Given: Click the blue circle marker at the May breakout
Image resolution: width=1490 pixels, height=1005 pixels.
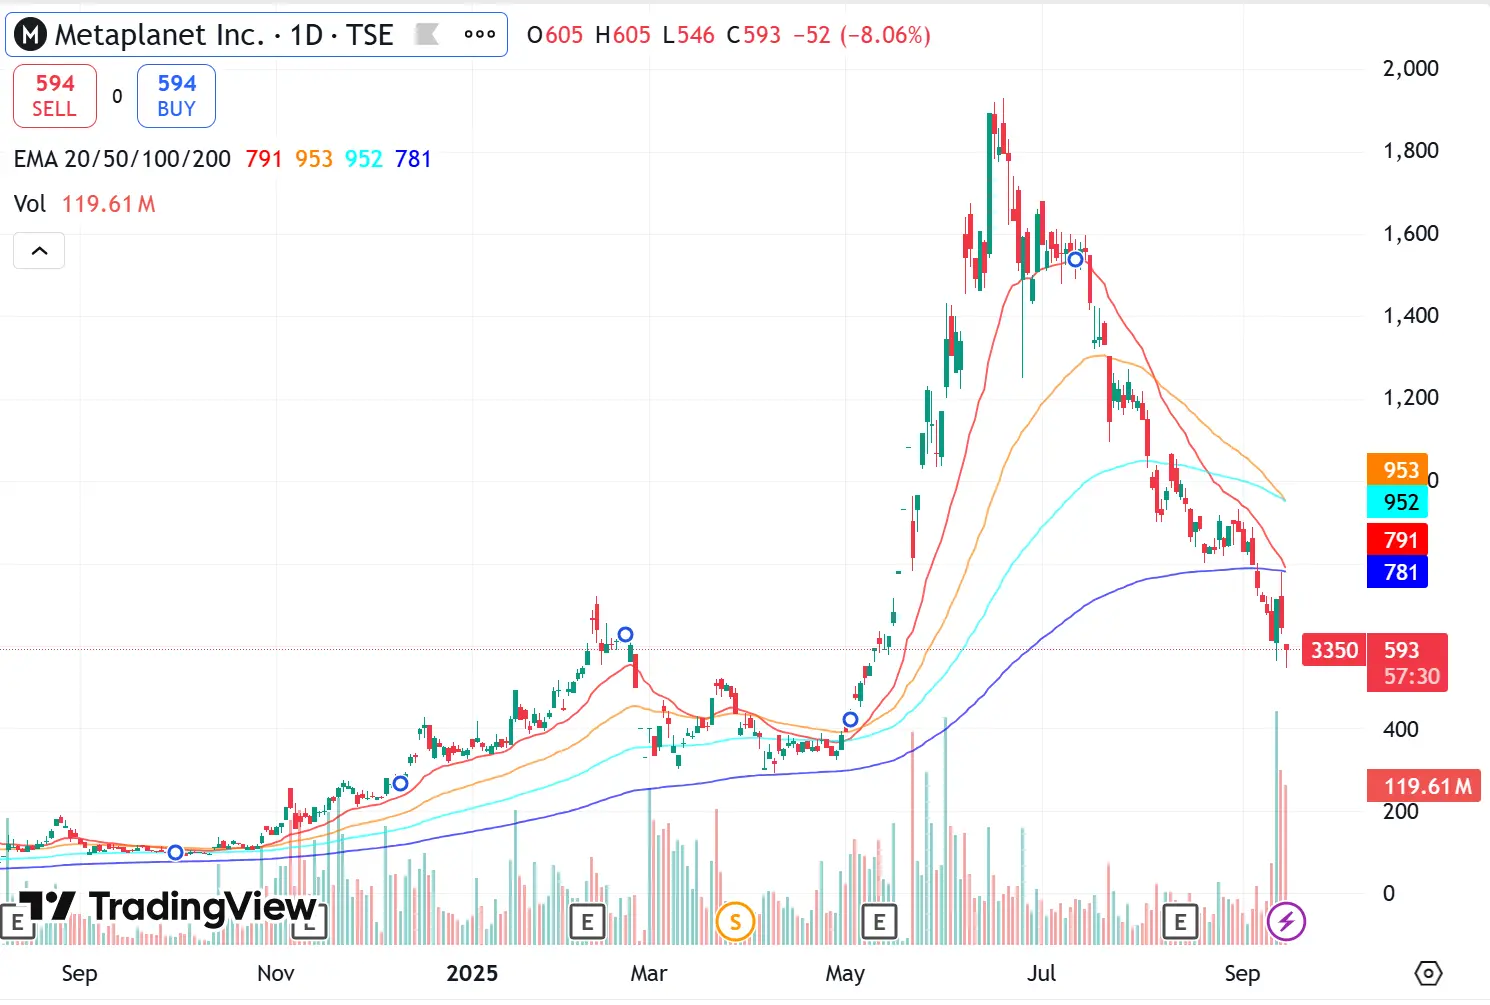Looking at the screenshot, I should point(850,719).
